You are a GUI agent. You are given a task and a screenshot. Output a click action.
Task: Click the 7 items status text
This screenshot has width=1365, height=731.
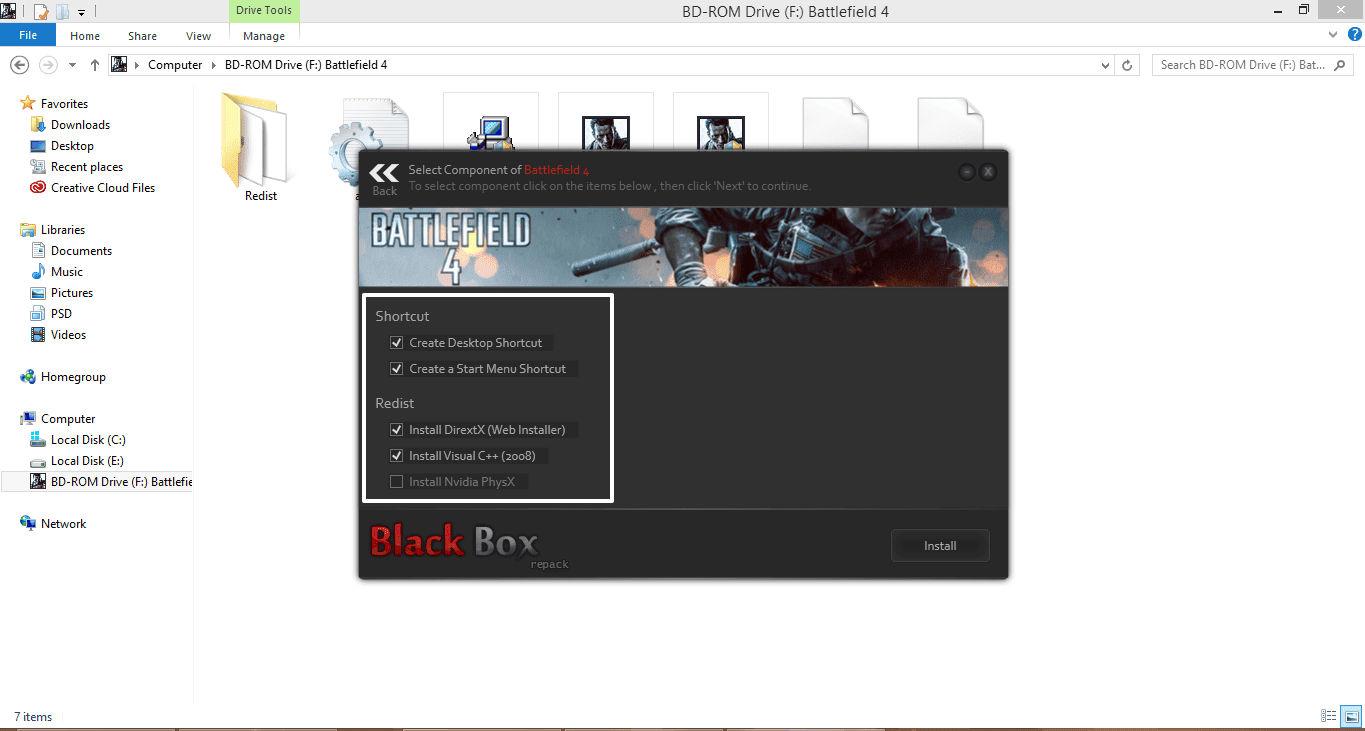(x=33, y=717)
